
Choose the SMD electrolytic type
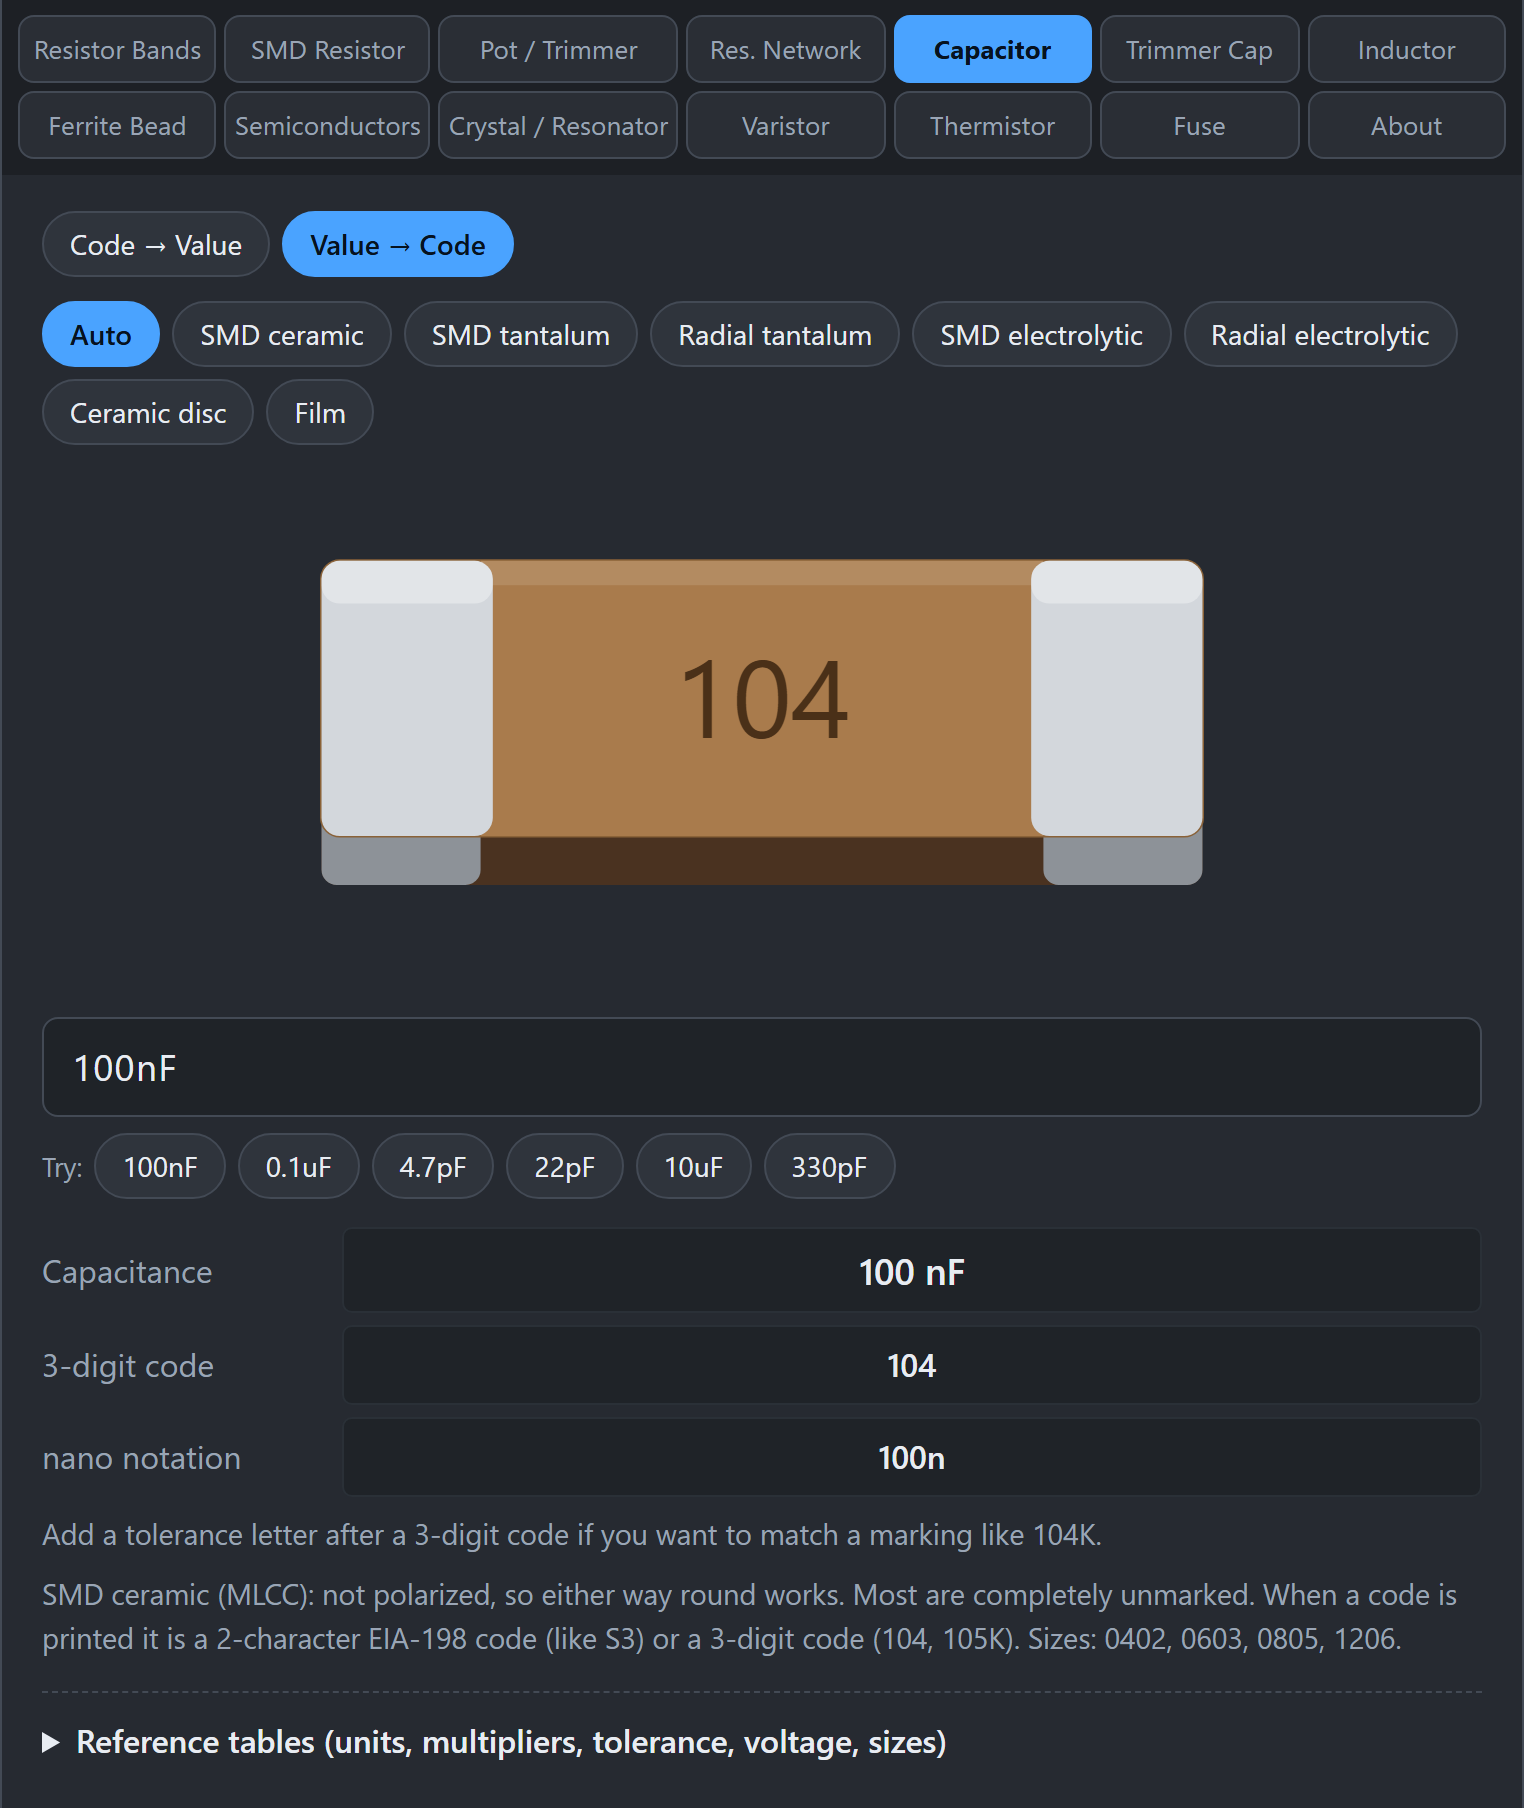click(x=1041, y=334)
